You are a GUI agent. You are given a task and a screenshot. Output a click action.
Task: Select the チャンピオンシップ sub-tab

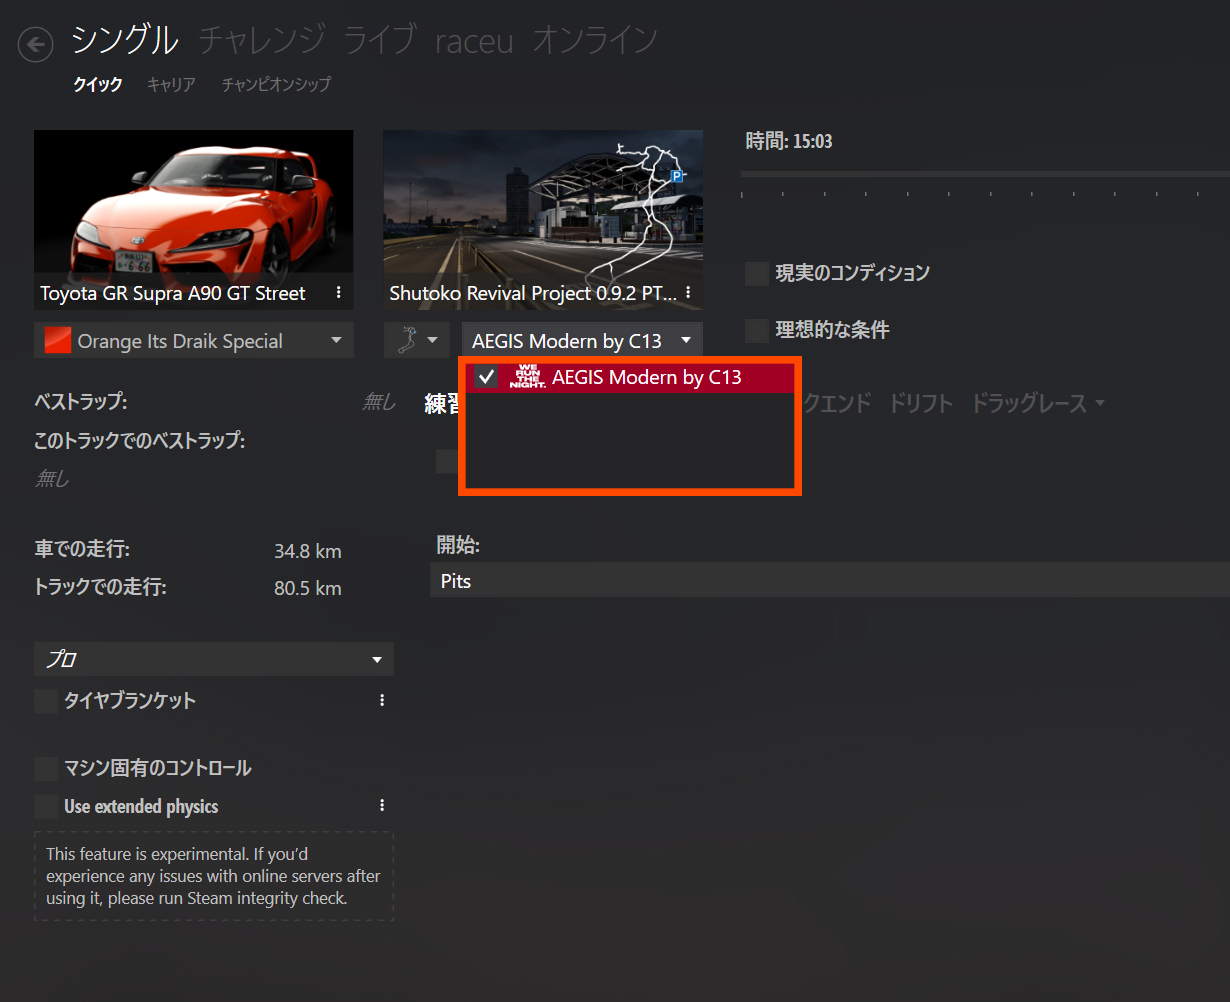[x=276, y=85]
